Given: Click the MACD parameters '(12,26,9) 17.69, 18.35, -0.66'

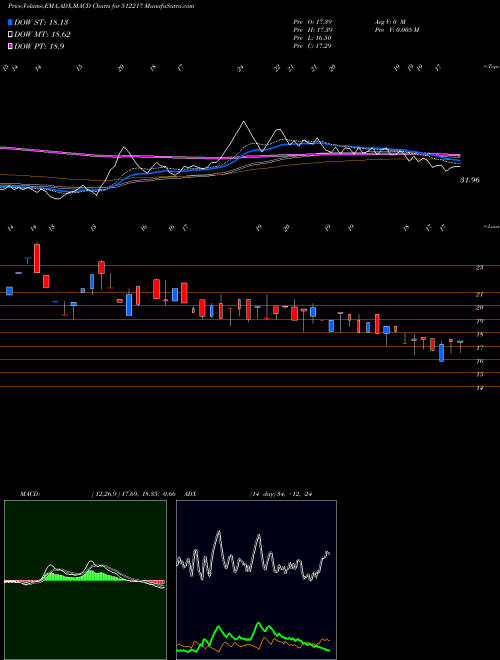Looking at the screenshot, I should [x=134, y=494].
